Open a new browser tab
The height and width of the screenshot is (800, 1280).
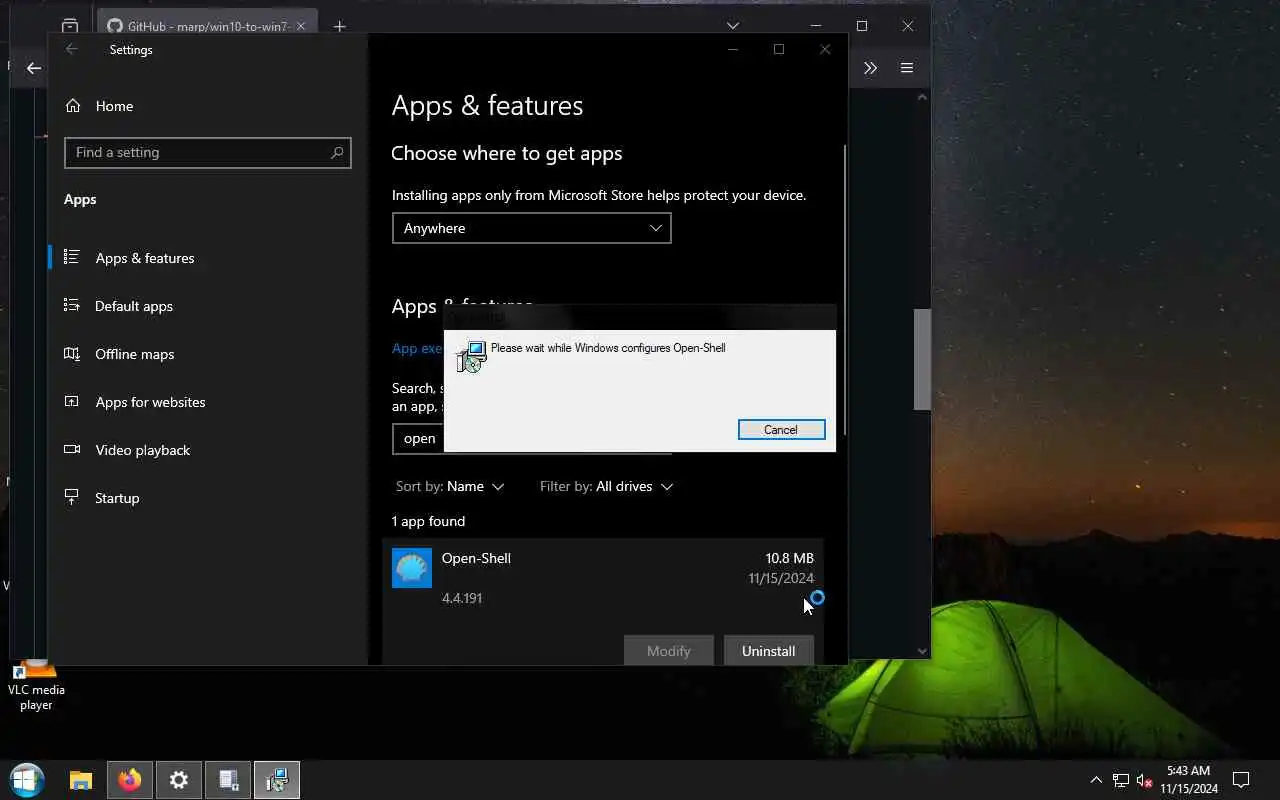[339, 27]
